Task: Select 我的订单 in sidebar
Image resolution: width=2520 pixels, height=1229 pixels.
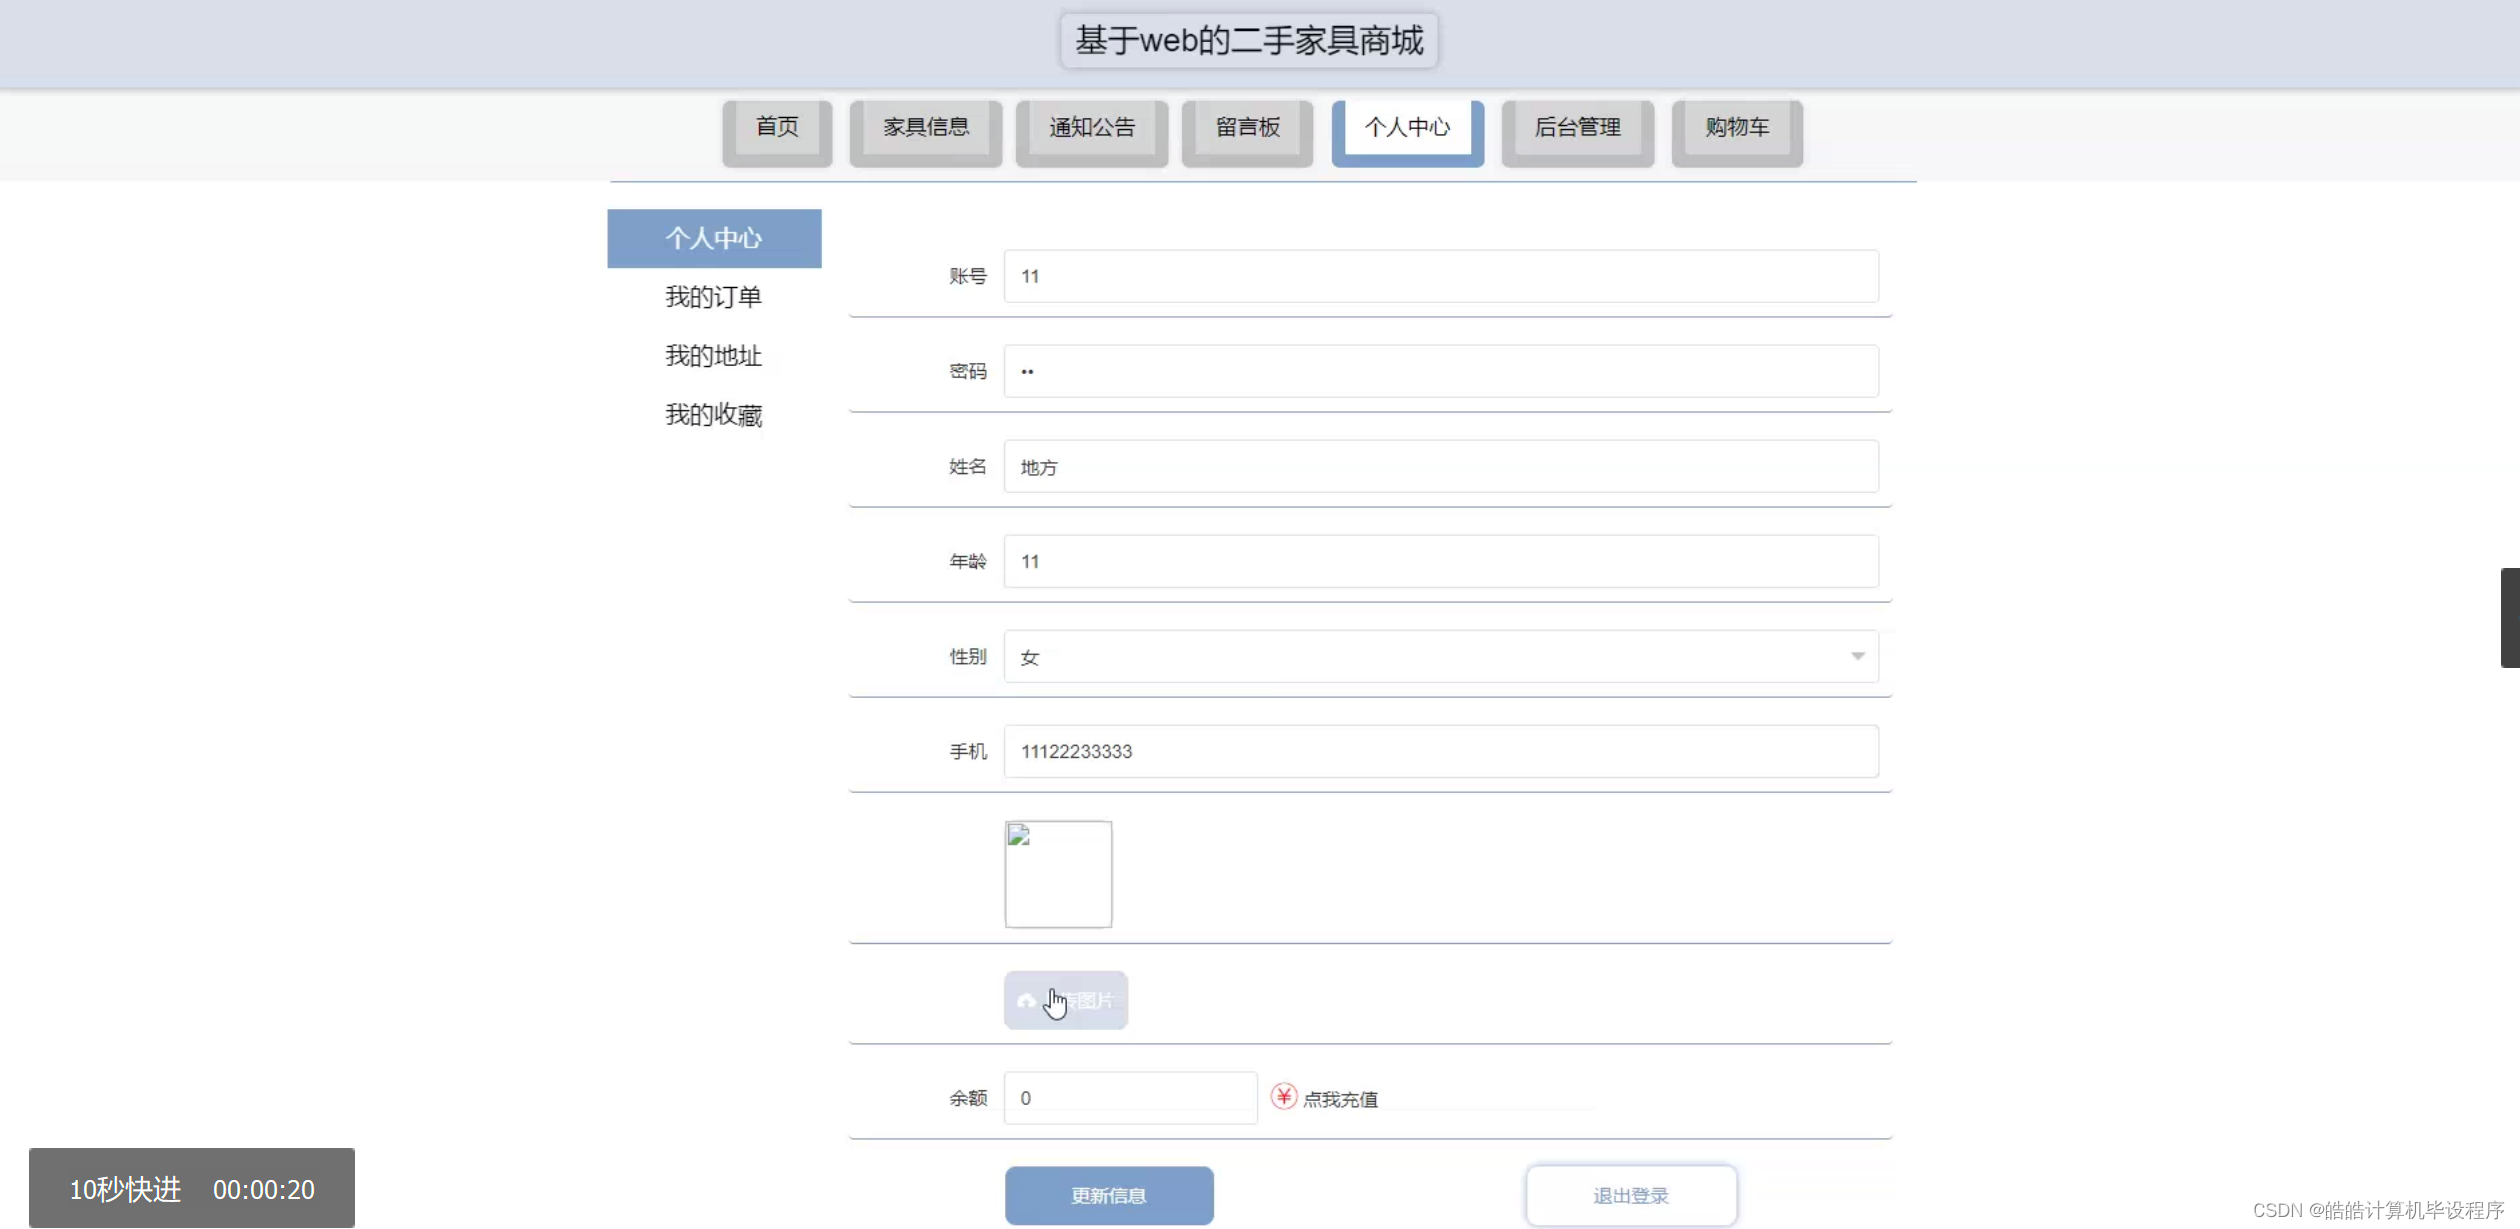Action: click(x=714, y=297)
